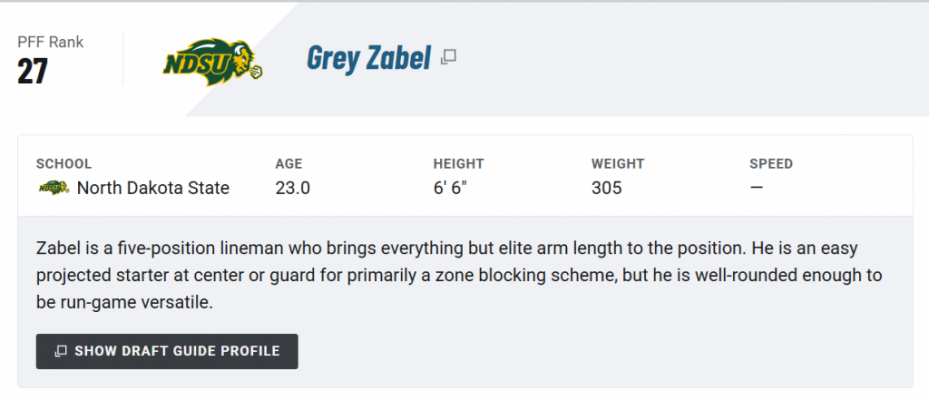
Task: Click the rank number 27
Action: point(33,71)
